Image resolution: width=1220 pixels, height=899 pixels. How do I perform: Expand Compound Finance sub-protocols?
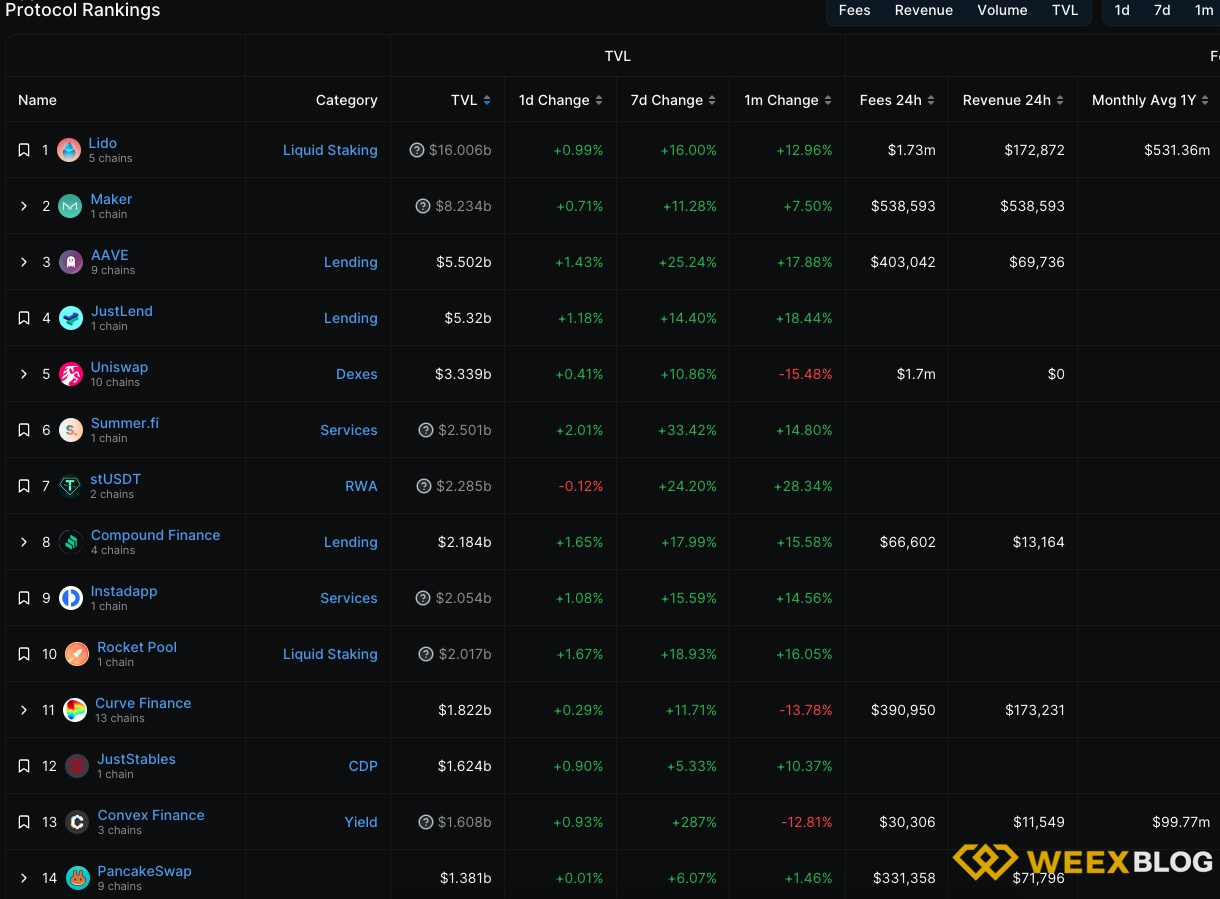24,542
